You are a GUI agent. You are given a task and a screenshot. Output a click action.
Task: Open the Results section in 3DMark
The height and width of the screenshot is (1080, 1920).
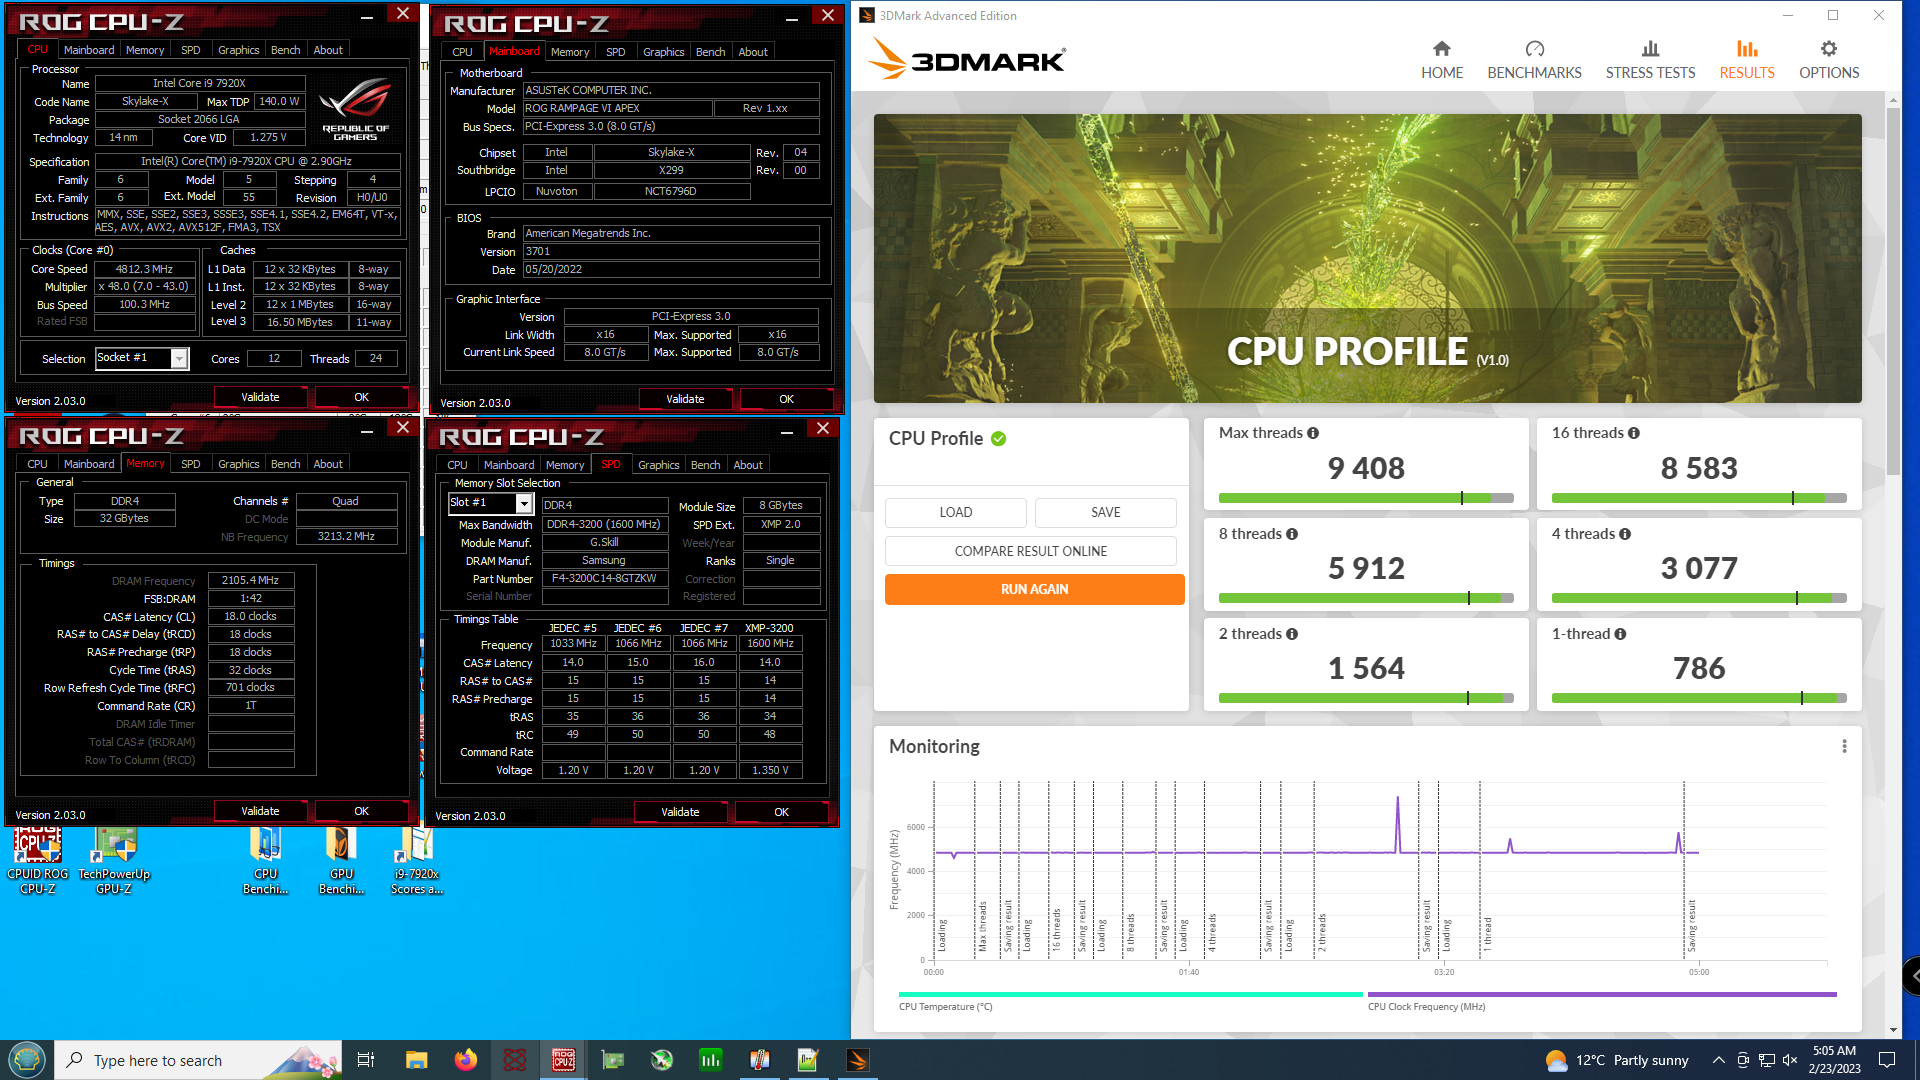tap(1746, 60)
